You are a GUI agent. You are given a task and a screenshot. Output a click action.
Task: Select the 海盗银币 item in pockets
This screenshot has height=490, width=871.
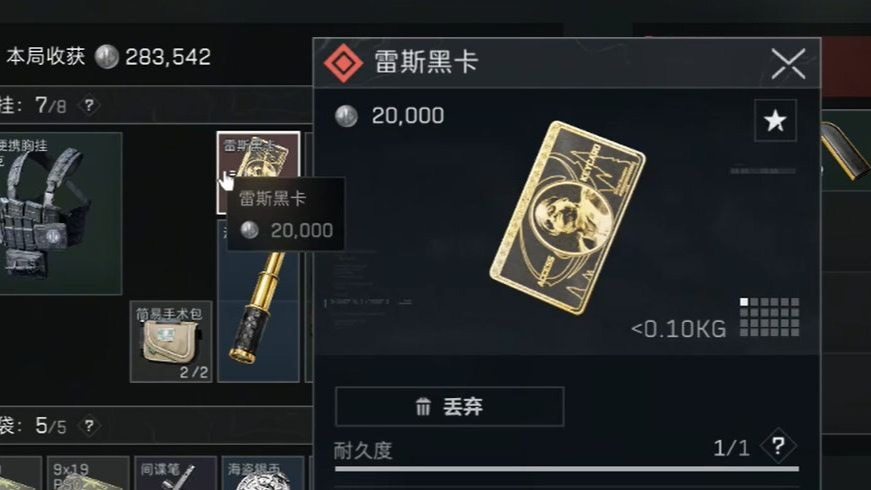[263, 473]
